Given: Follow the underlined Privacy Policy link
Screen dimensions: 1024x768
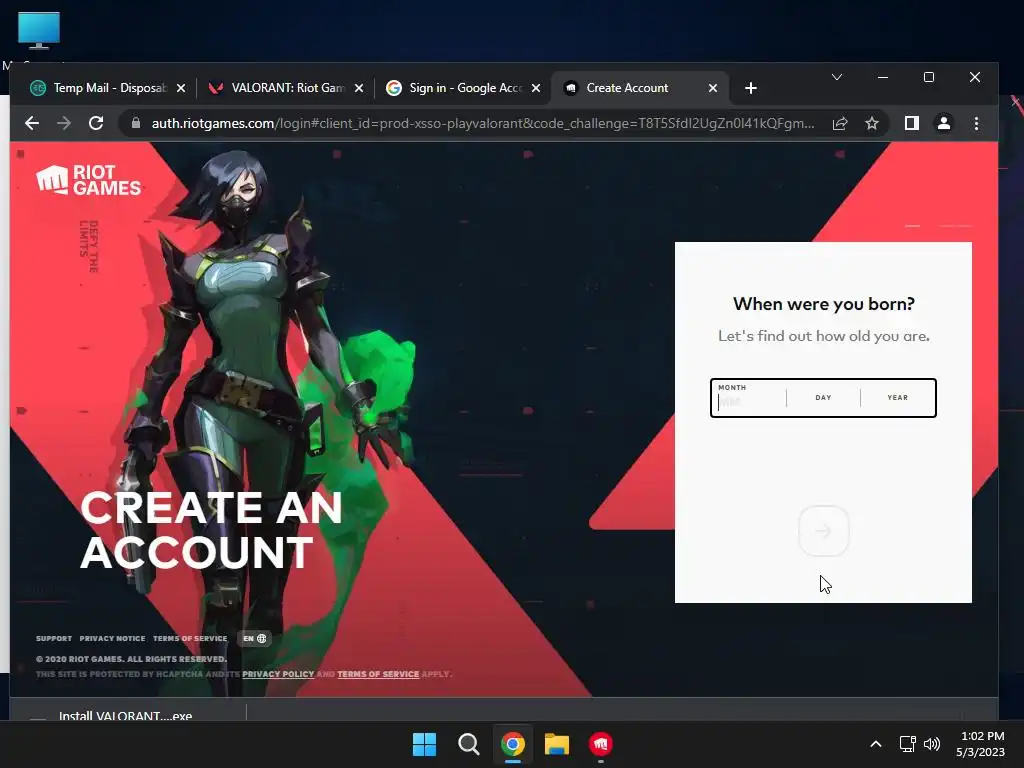Looking at the screenshot, I should pos(278,674).
